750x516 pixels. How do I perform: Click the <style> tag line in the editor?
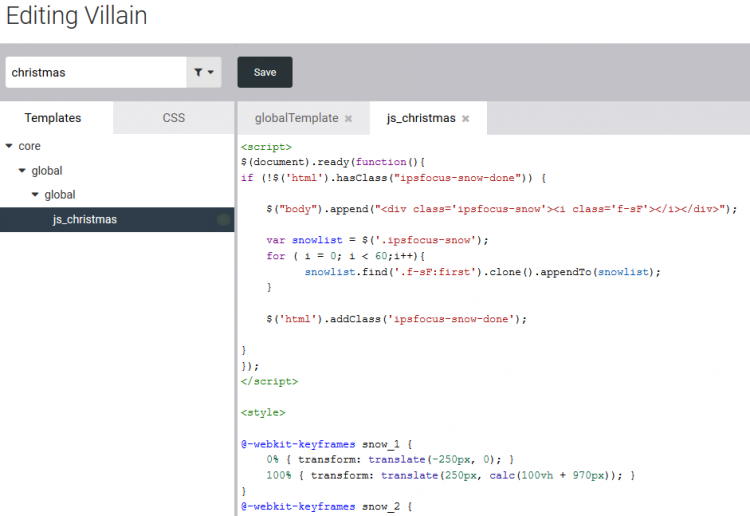(x=263, y=412)
